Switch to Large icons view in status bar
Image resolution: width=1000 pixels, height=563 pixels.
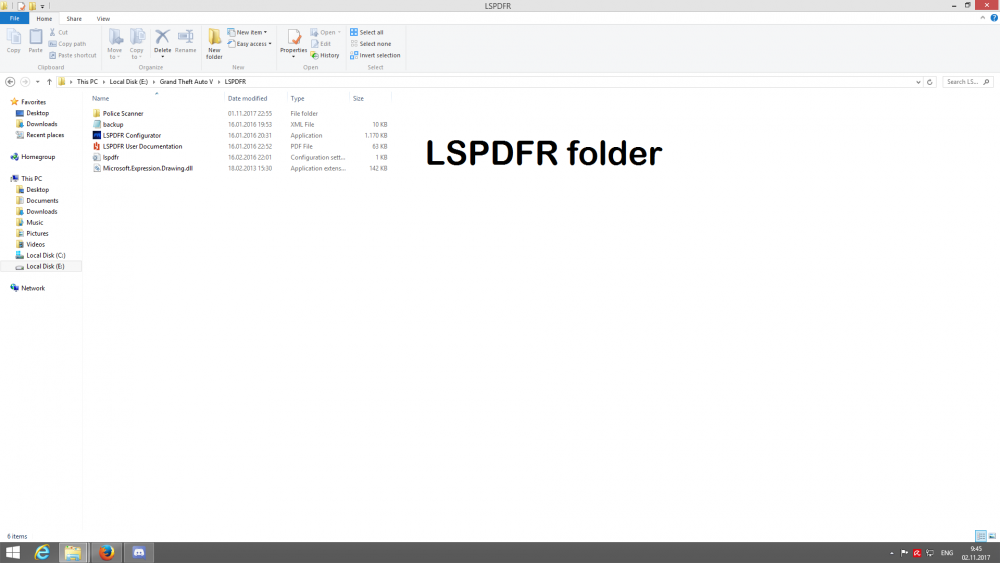point(992,536)
